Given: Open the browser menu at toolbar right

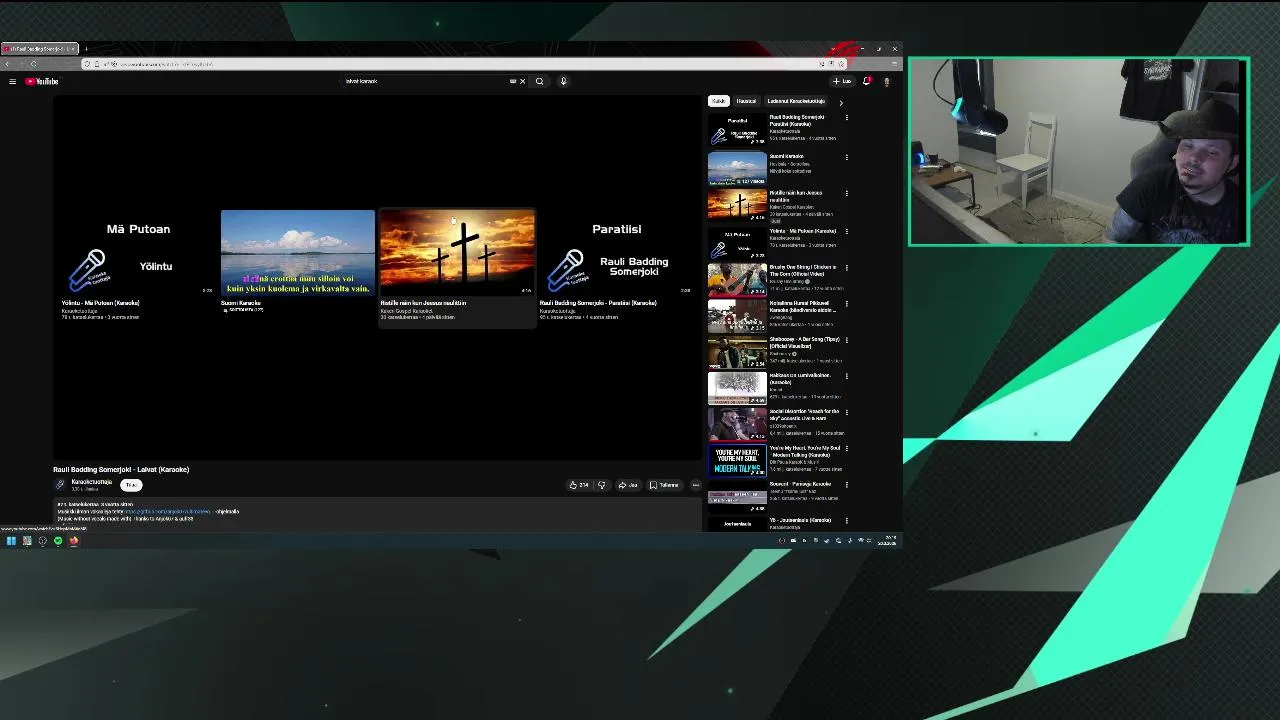Looking at the screenshot, I should 894,64.
